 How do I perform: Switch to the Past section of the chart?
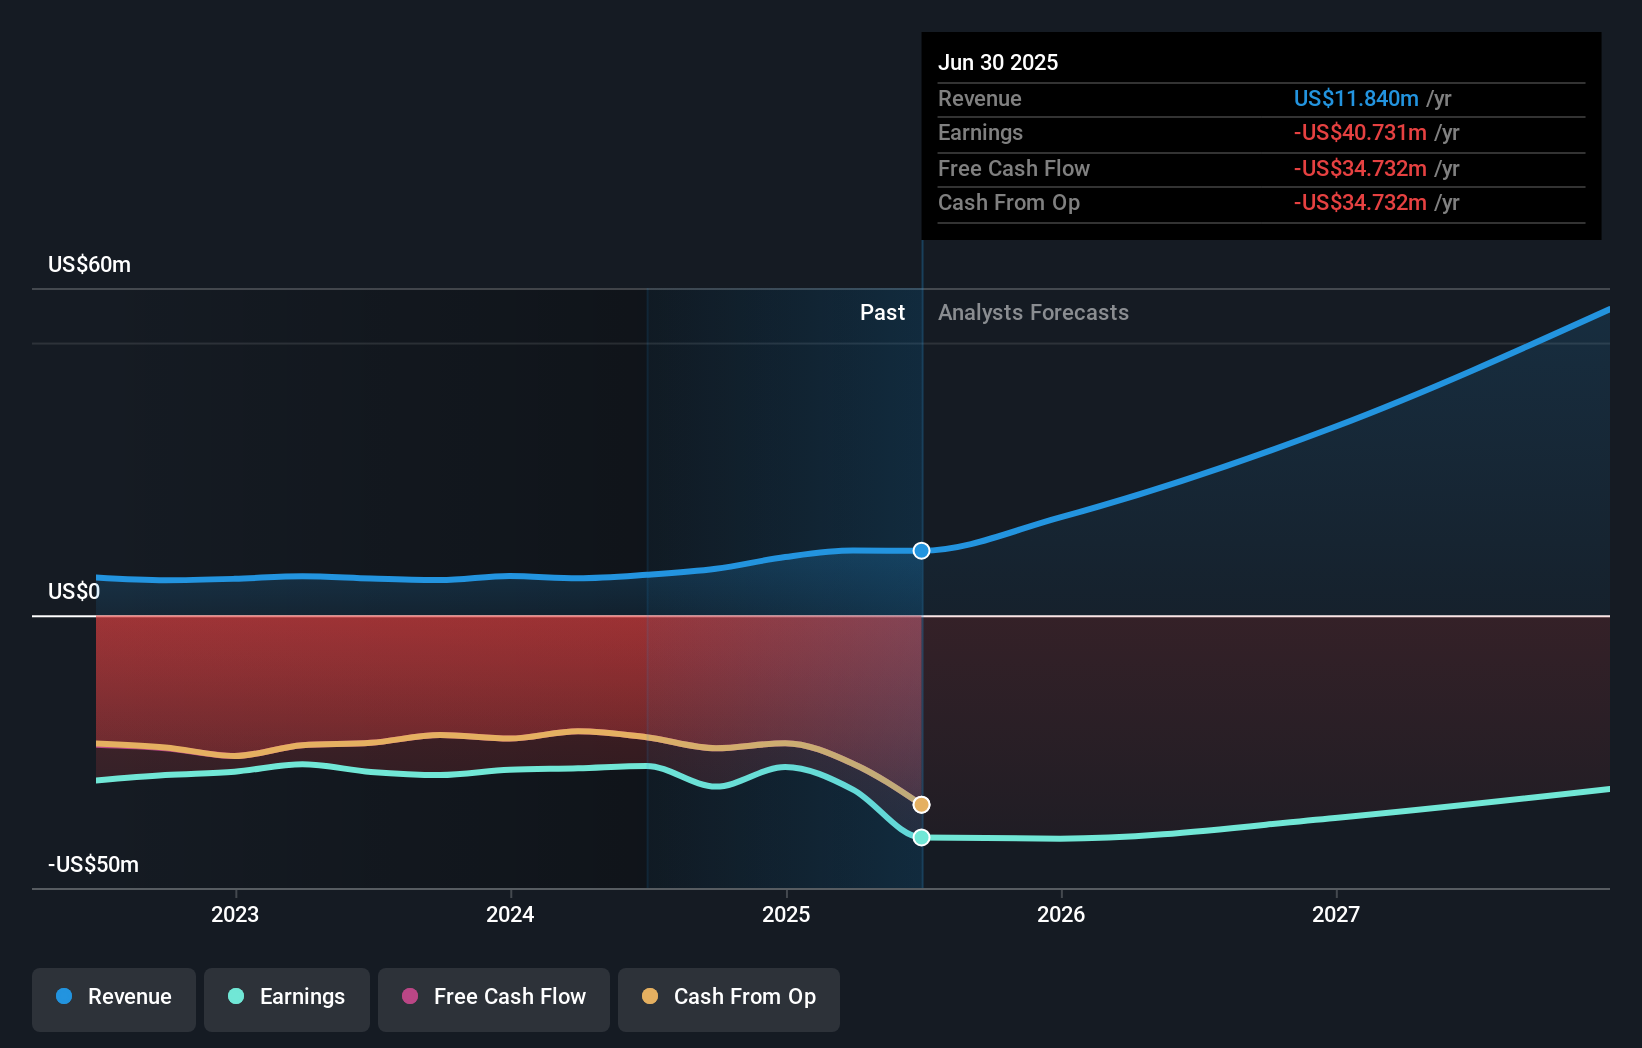point(882,312)
